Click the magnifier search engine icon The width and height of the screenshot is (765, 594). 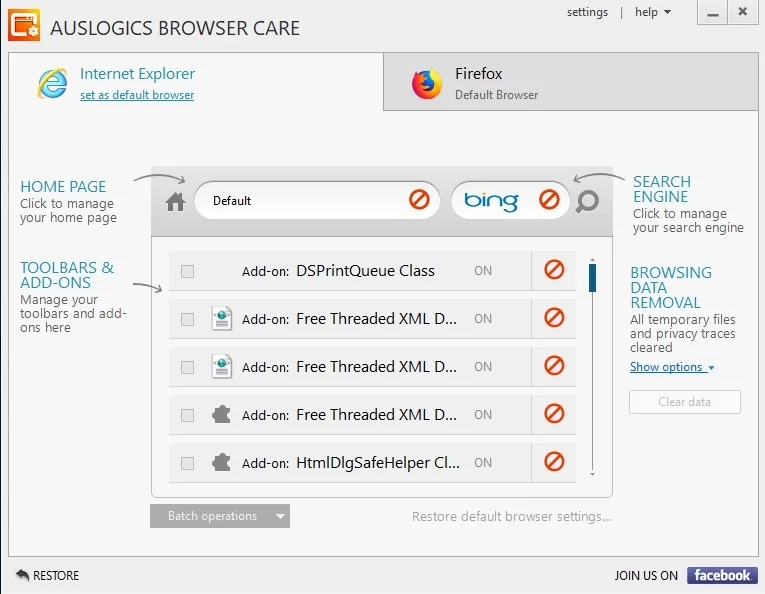[x=588, y=202]
